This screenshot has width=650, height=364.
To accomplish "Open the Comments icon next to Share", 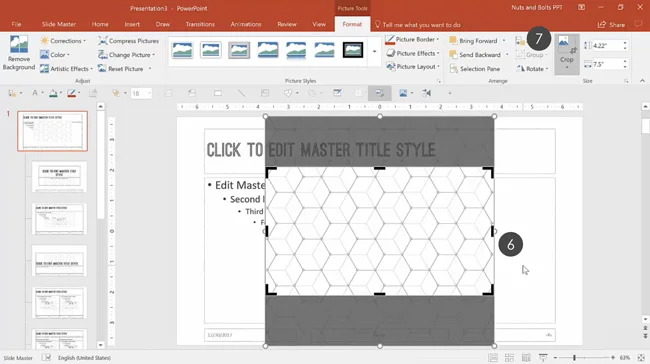I will tap(638, 24).
